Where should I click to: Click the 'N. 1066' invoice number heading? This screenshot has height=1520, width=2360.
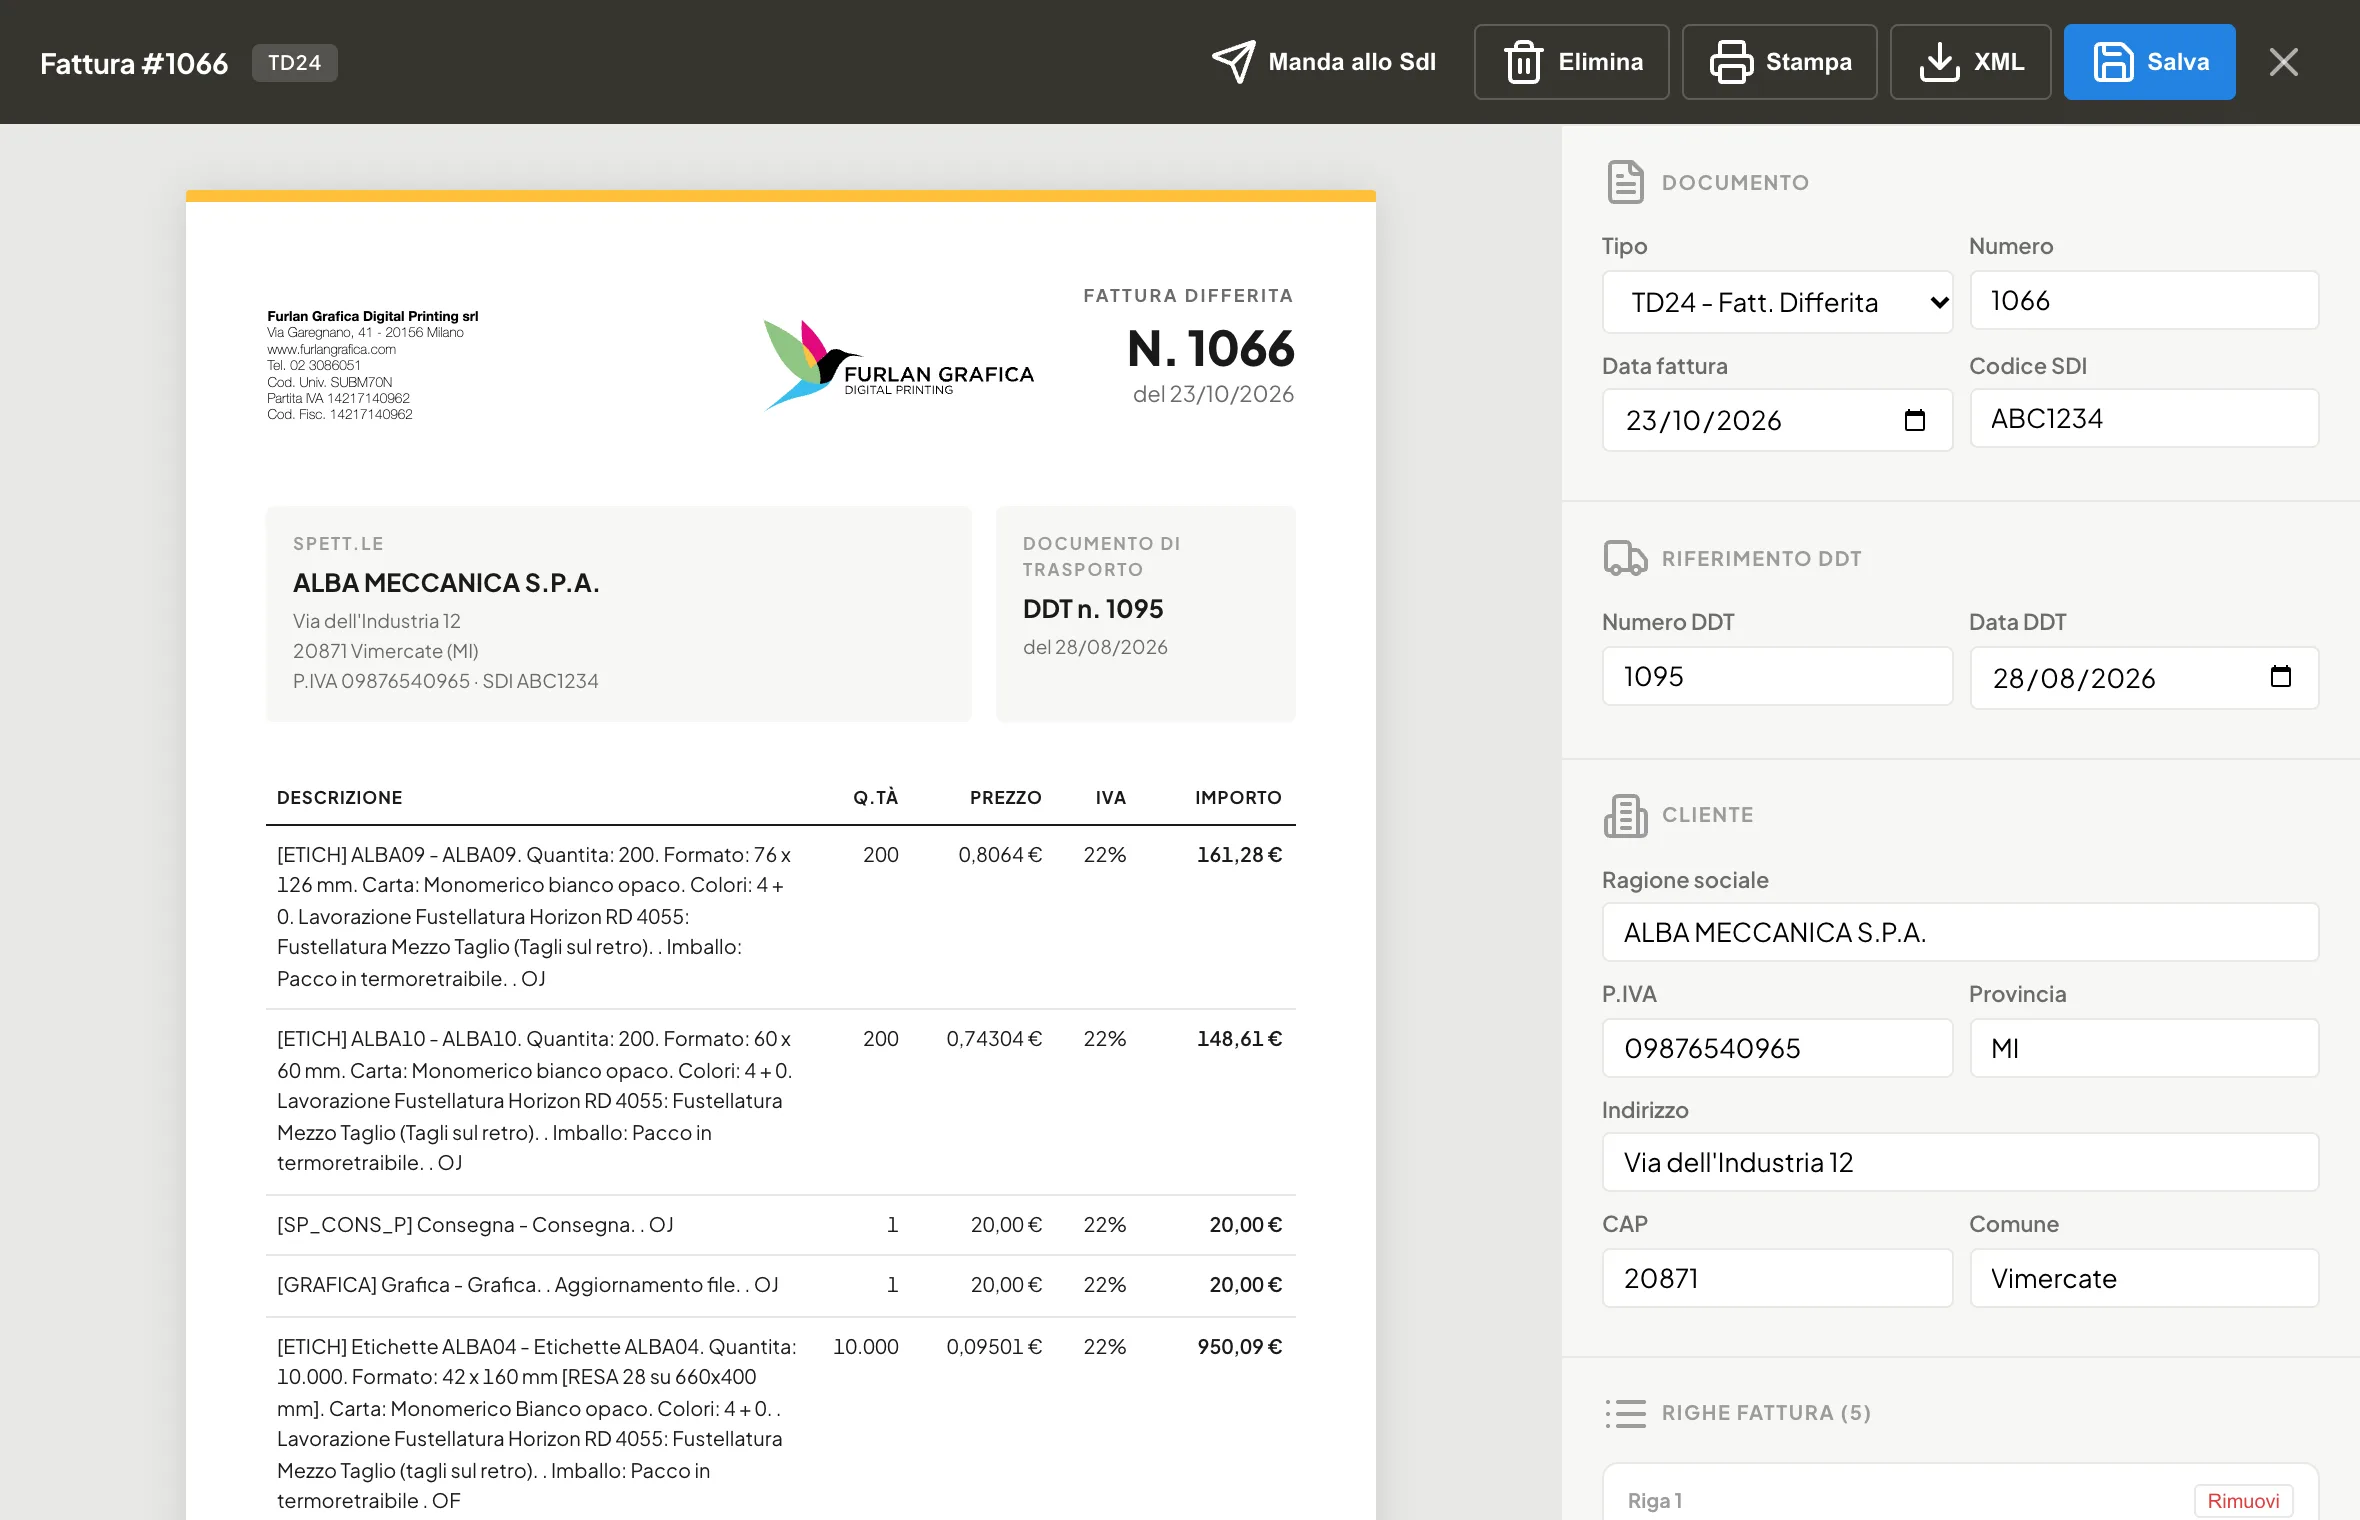point(1210,349)
